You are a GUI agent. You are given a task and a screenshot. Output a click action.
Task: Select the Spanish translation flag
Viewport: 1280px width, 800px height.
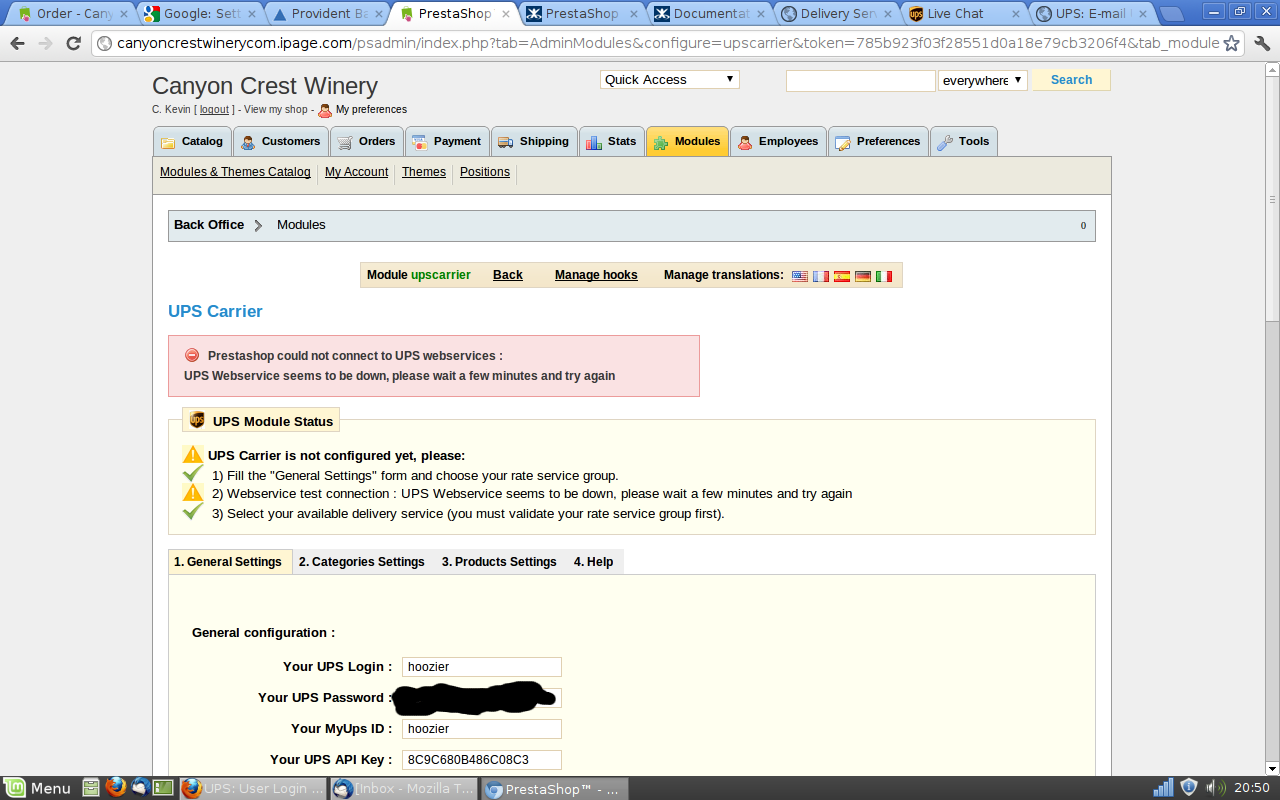click(x=842, y=276)
